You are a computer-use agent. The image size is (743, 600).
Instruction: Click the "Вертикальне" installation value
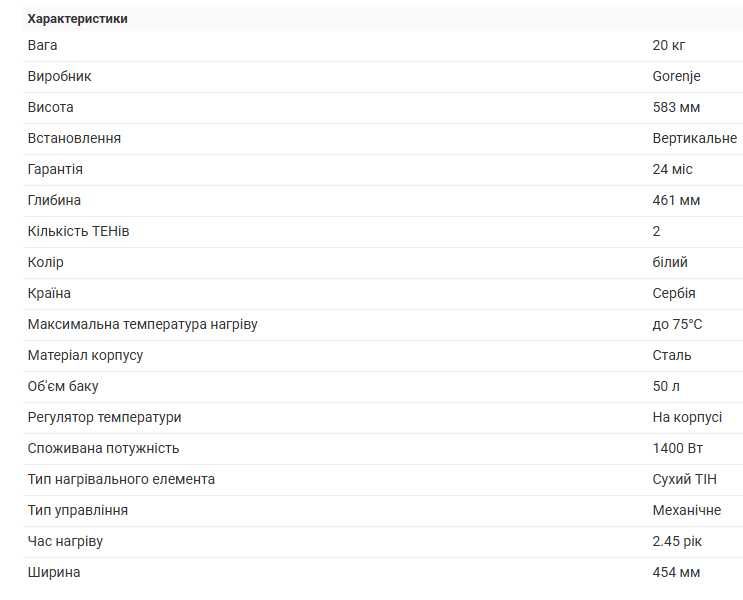694,138
